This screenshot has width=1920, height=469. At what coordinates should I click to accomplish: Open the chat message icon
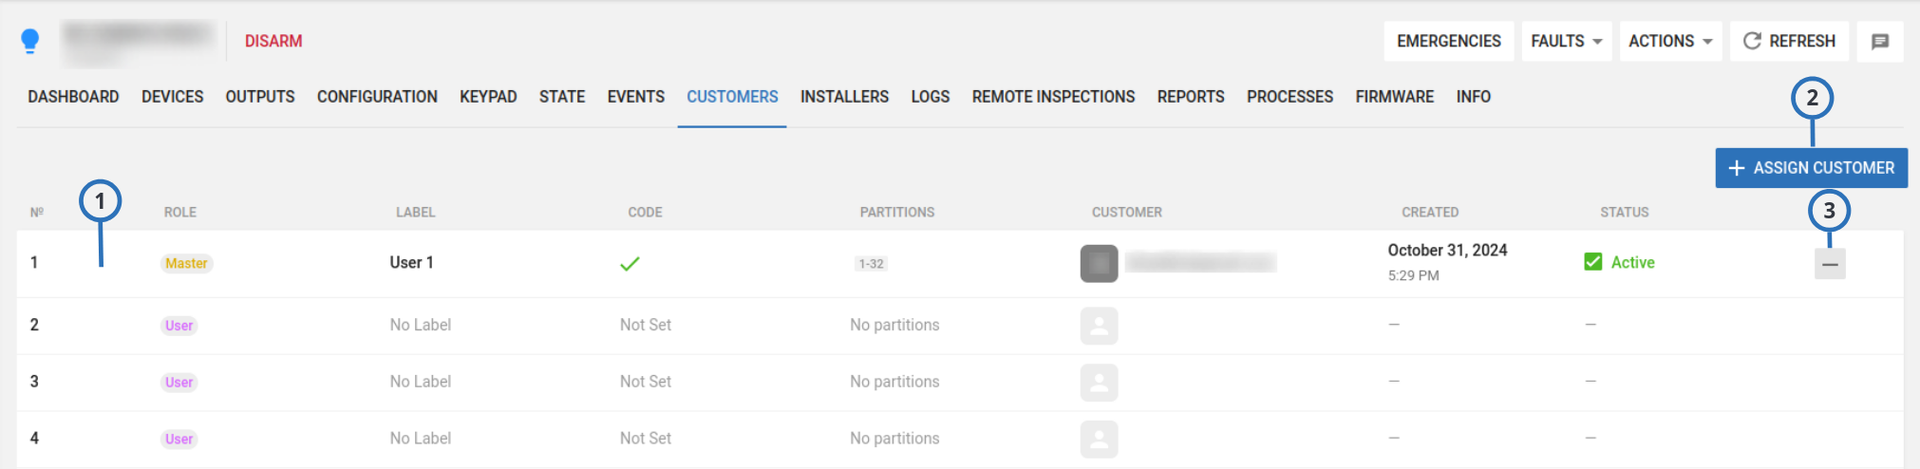(1879, 41)
